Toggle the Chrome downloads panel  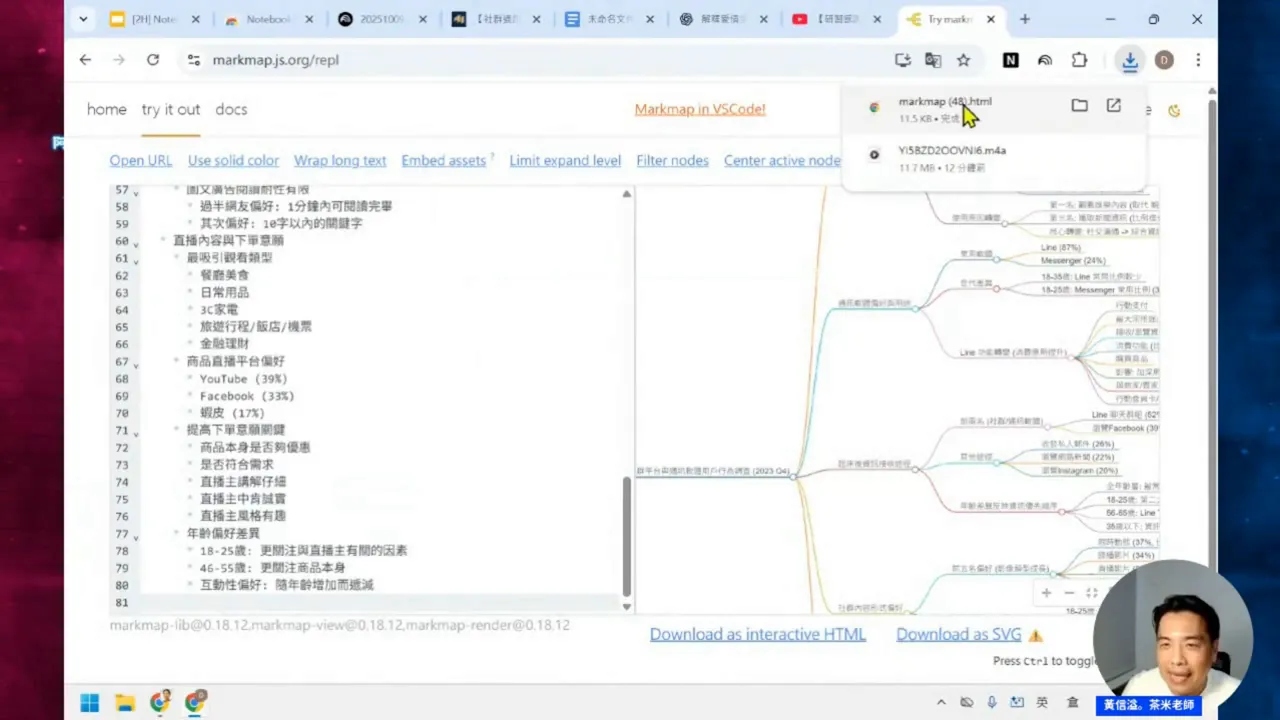[1129, 61]
